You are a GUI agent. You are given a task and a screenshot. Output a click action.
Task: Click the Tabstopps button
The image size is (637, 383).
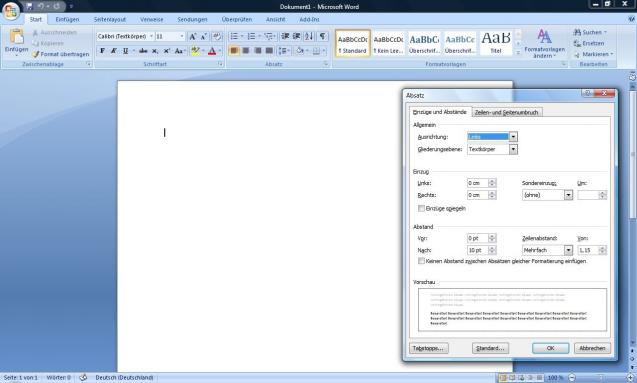point(429,348)
